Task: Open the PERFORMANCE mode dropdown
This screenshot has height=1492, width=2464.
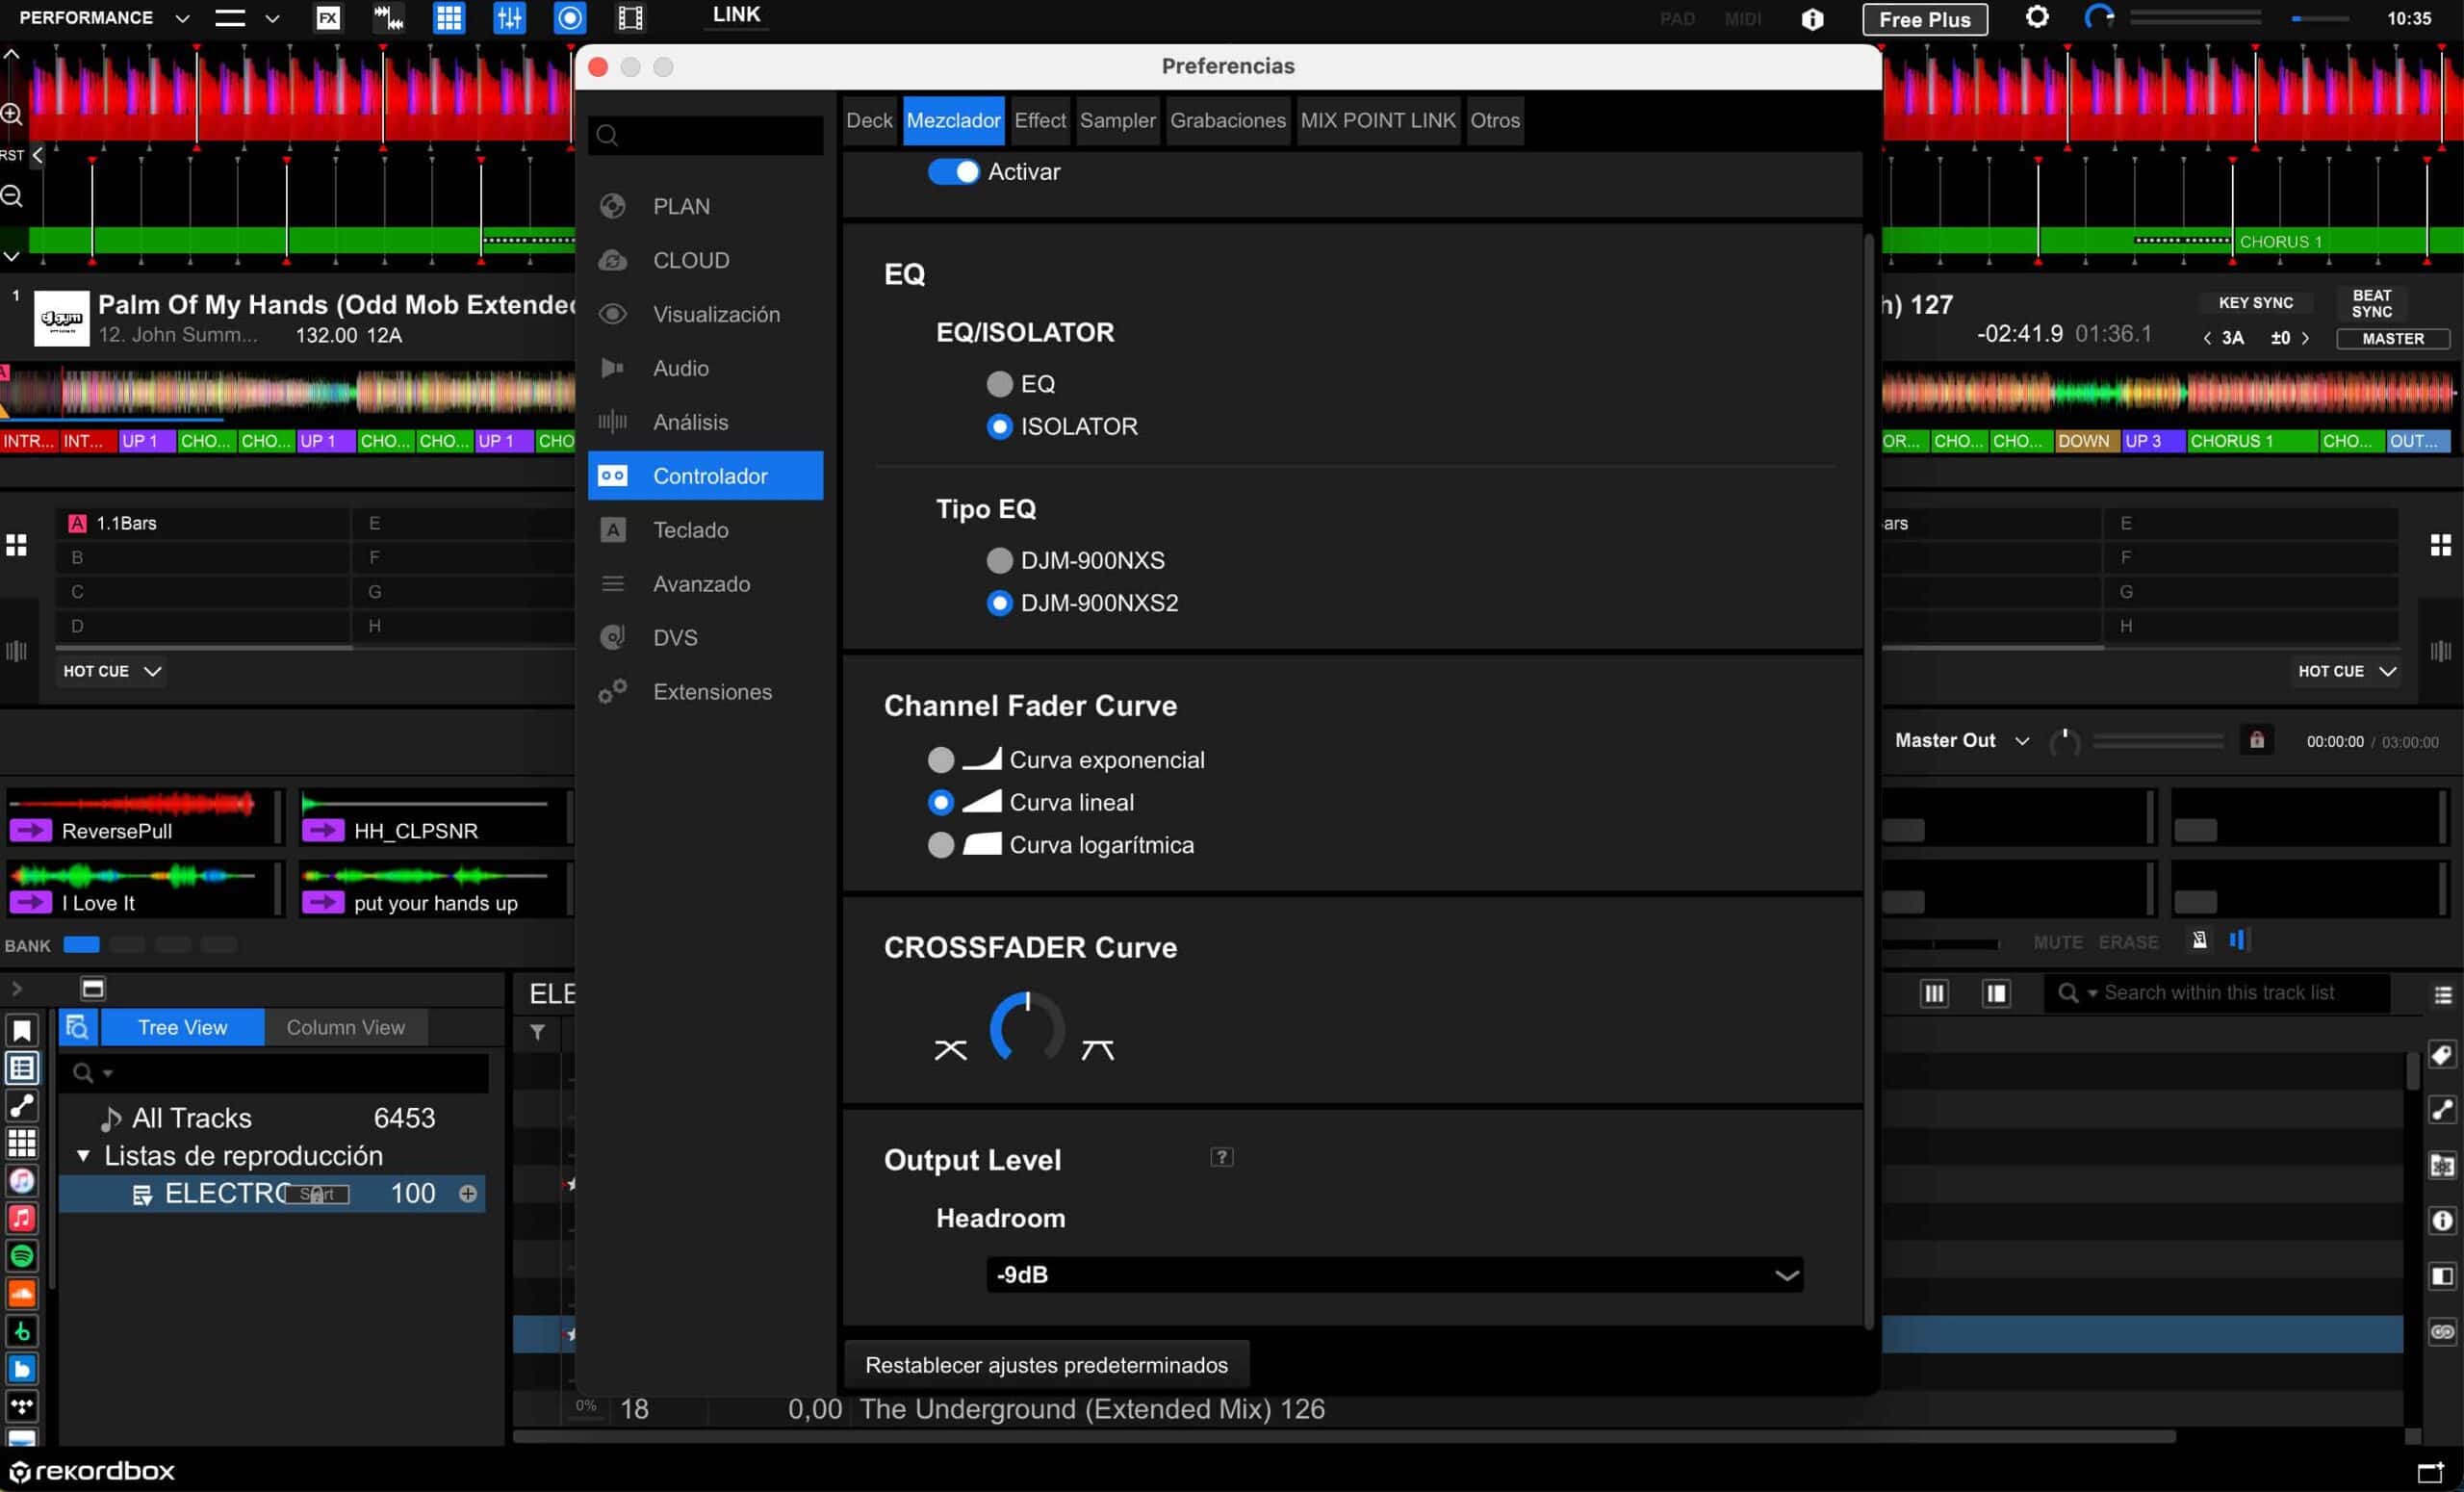Action: 182,18
